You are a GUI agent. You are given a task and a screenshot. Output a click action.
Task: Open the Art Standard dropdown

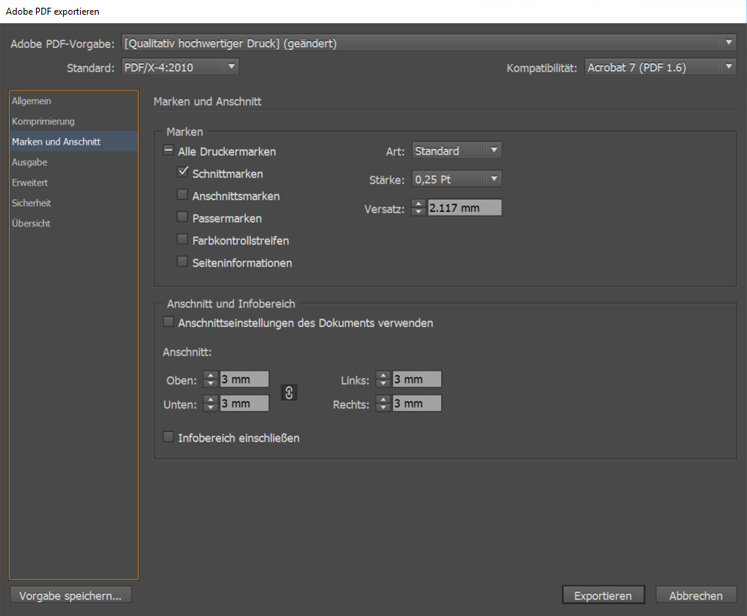click(x=456, y=151)
